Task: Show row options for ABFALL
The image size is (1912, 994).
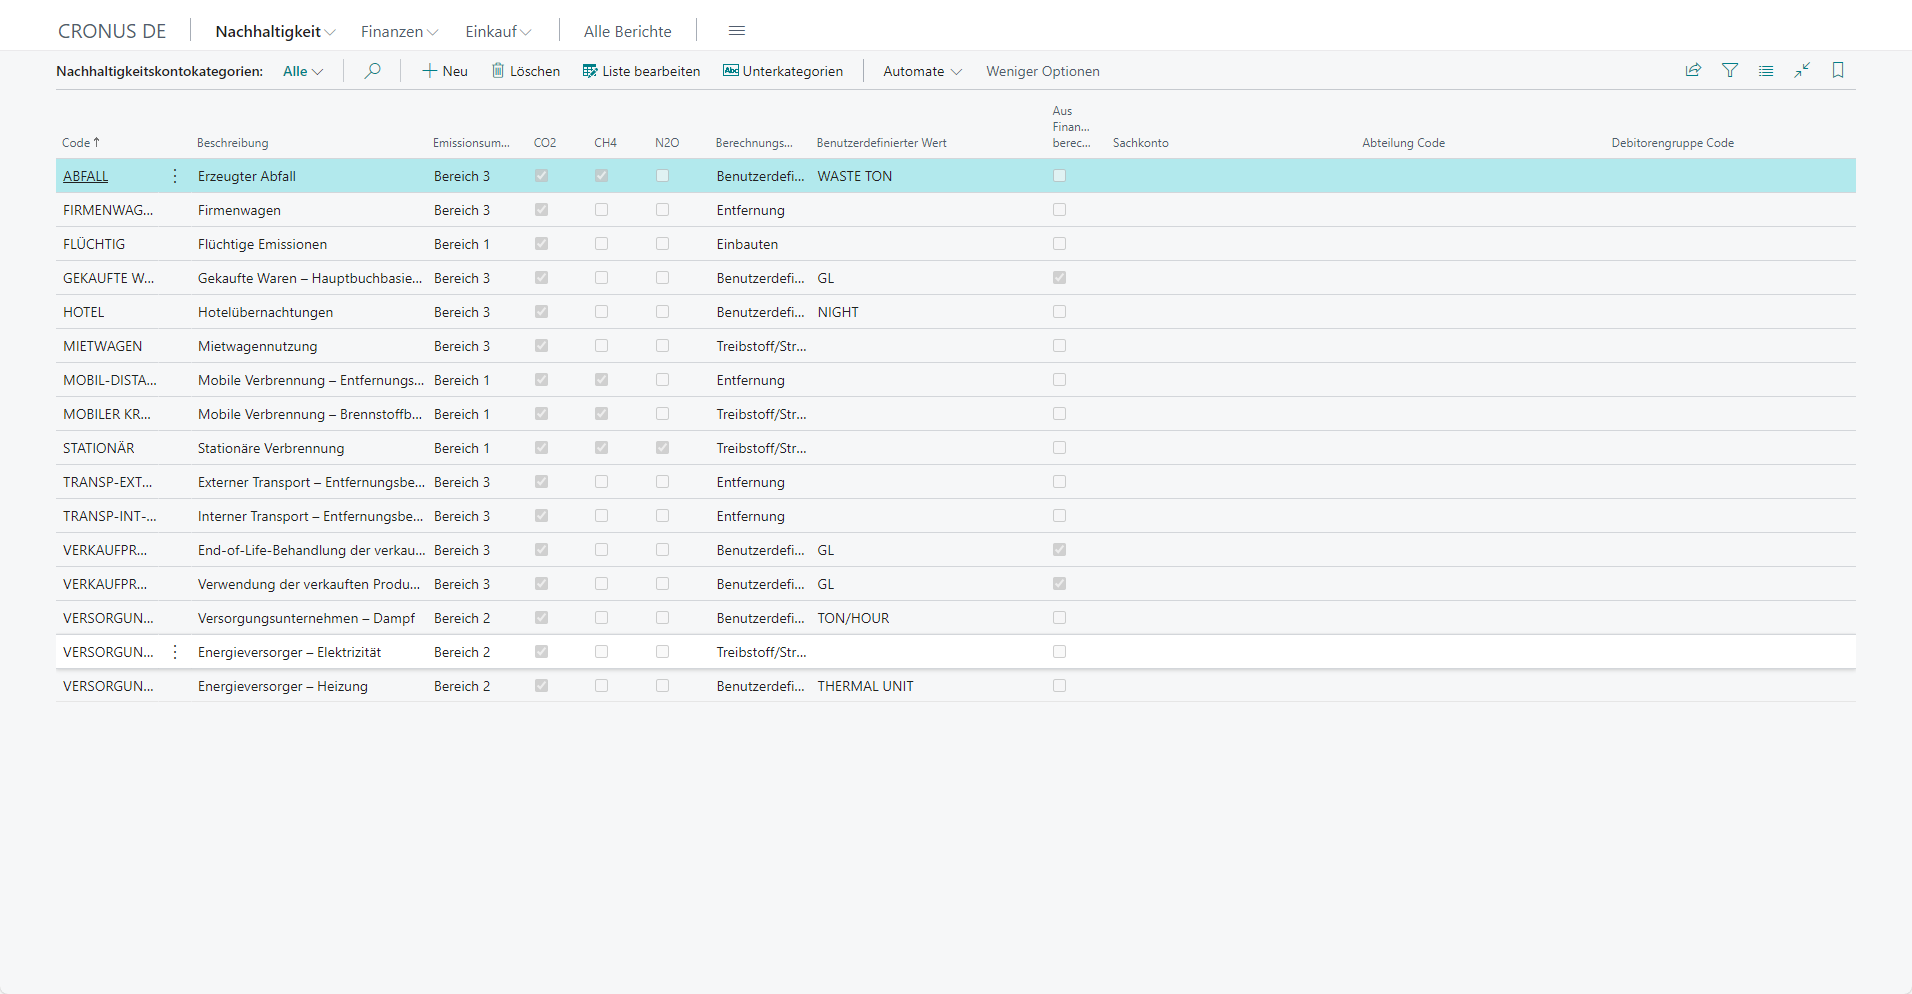Action: point(175,176)
